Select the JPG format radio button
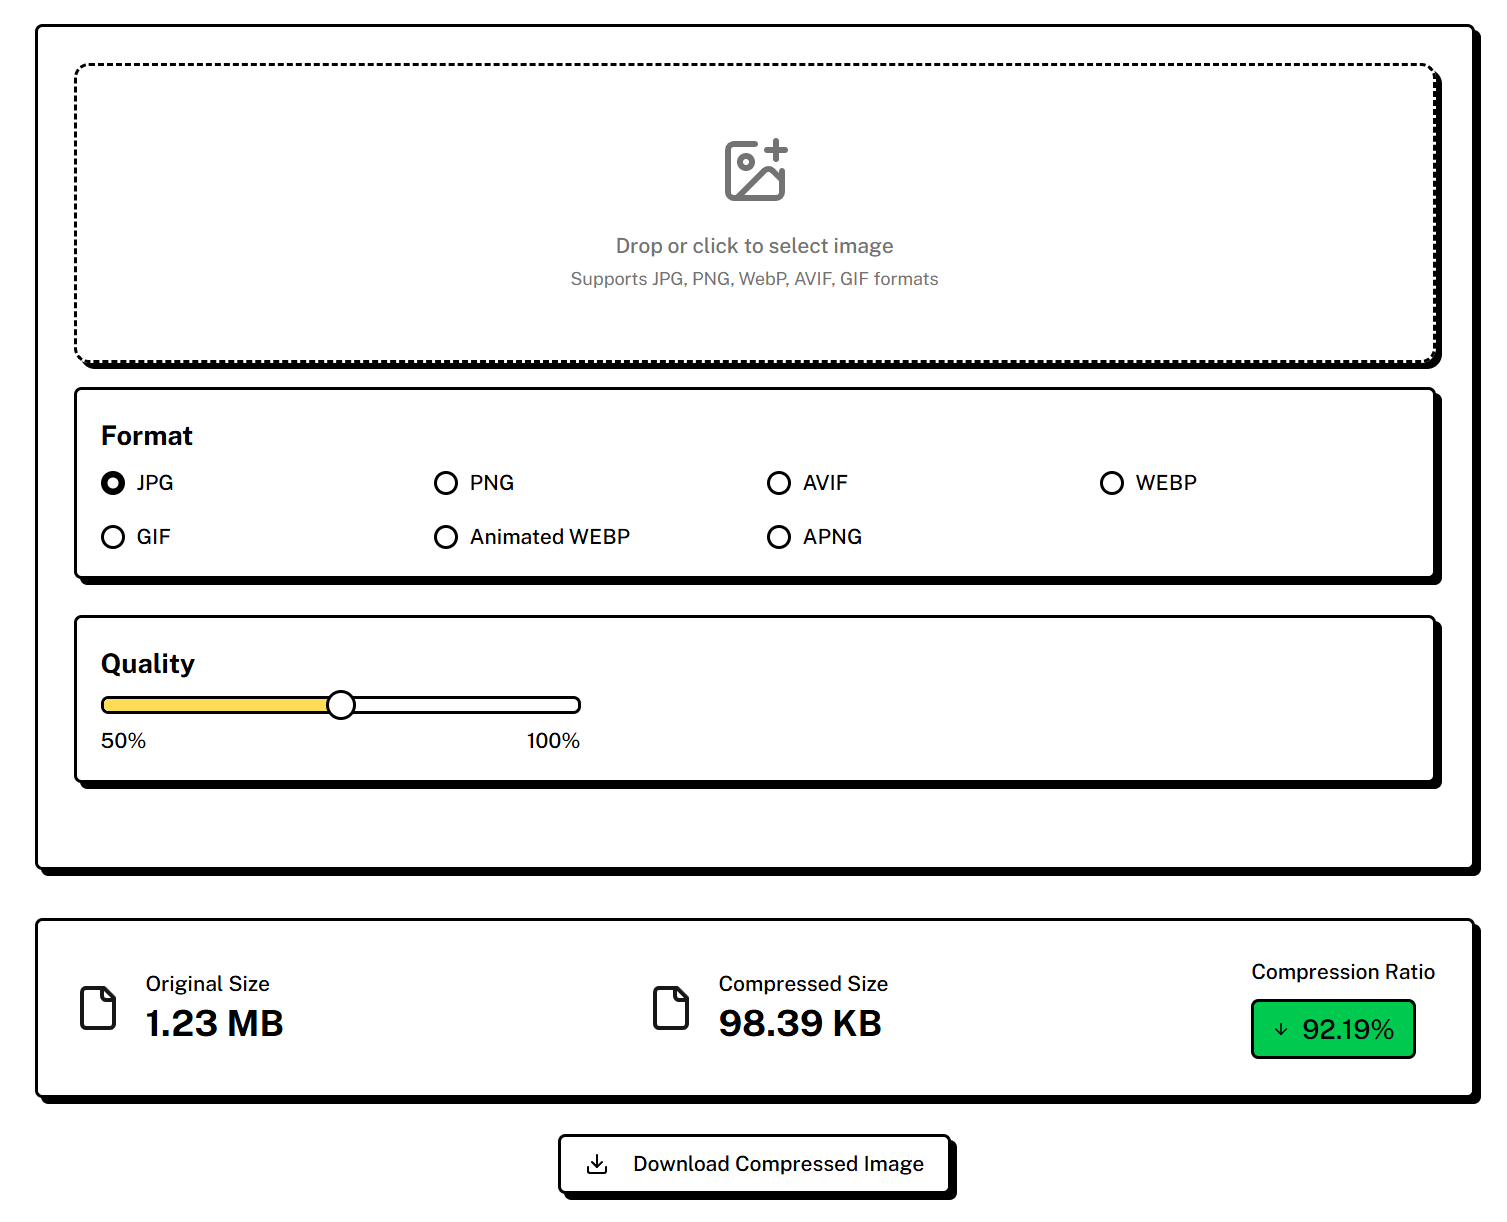1507x1222 pixels. [x=113, y=483]
